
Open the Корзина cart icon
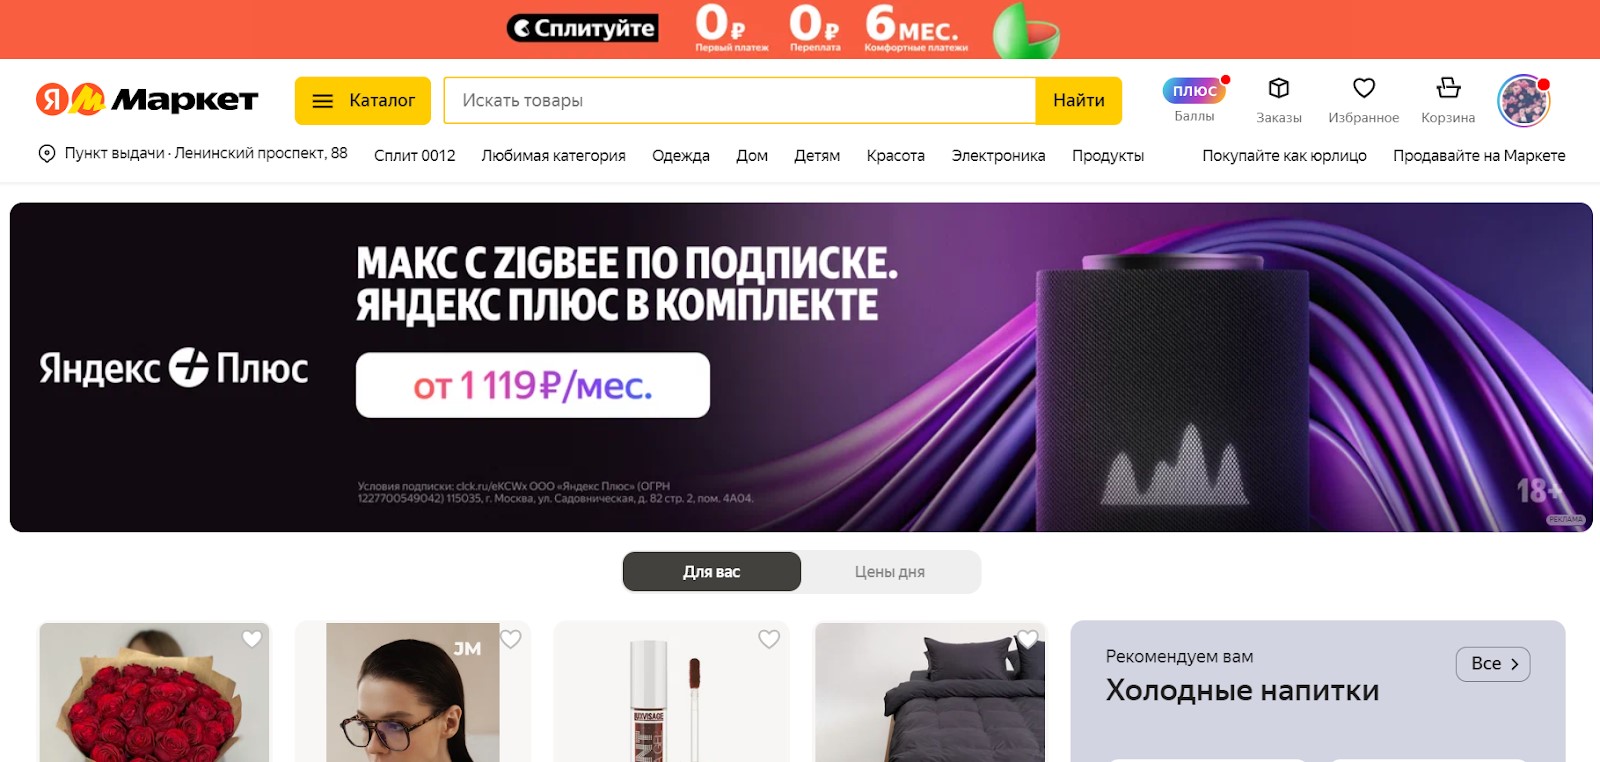[x=1448, y=88]
